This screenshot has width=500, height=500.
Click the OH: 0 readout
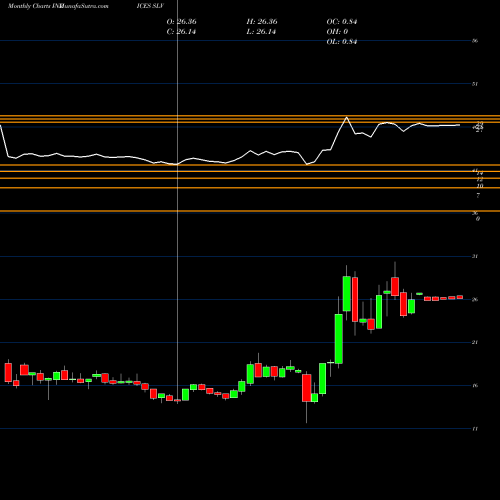click(x=337, y=32)
